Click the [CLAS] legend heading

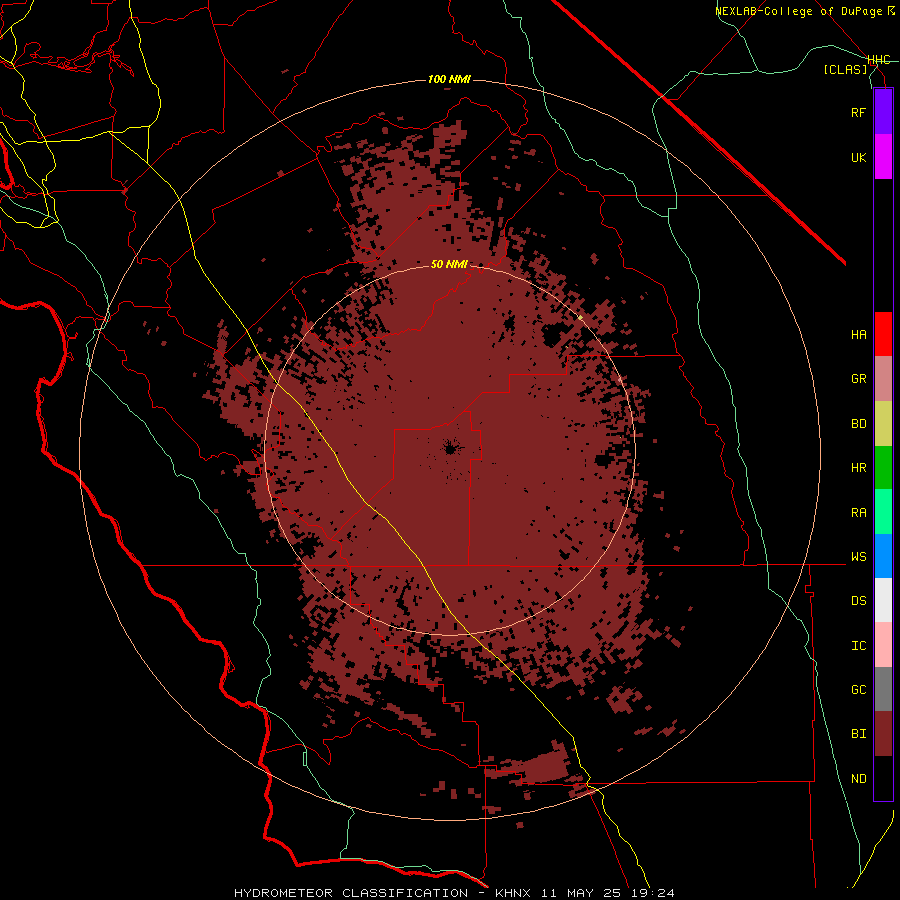point(845,70)
